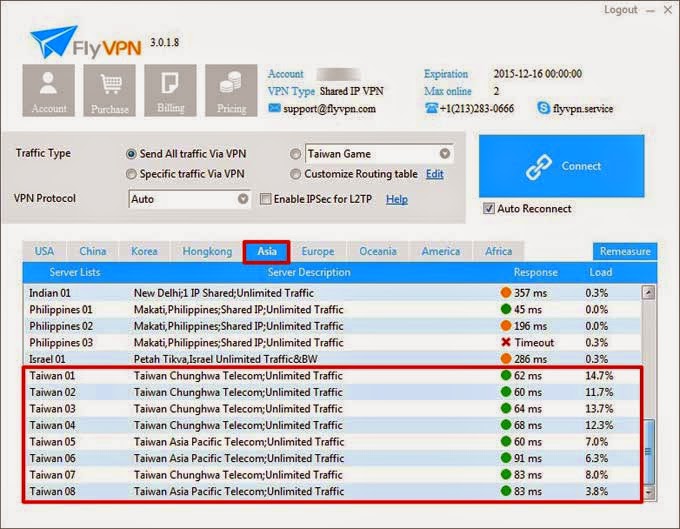The width and height of the screenshot is (680, 529).
Task: Switch to the Oceania tab
Action: [x=378, y=251]
